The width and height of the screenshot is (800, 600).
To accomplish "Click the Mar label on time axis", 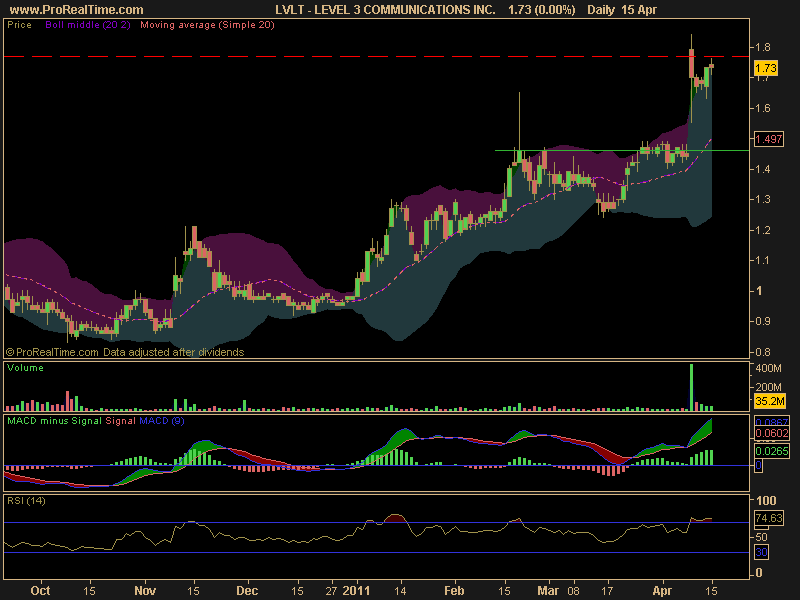I will tap(548, 591).
